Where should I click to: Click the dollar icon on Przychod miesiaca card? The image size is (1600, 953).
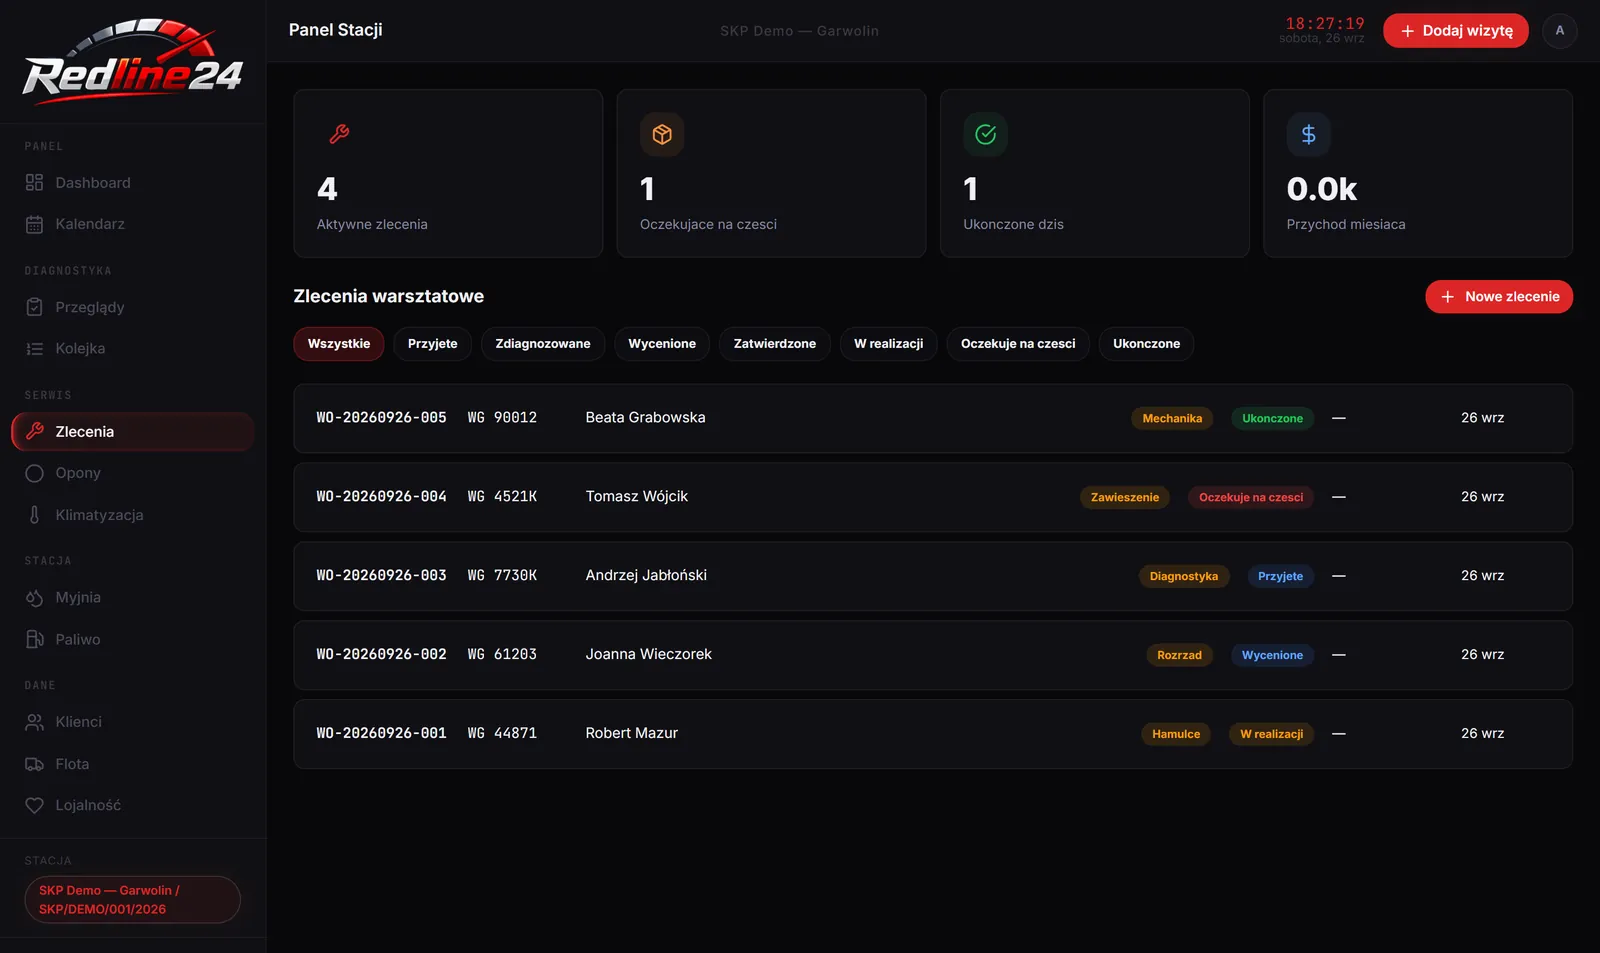pos(1308,134)
